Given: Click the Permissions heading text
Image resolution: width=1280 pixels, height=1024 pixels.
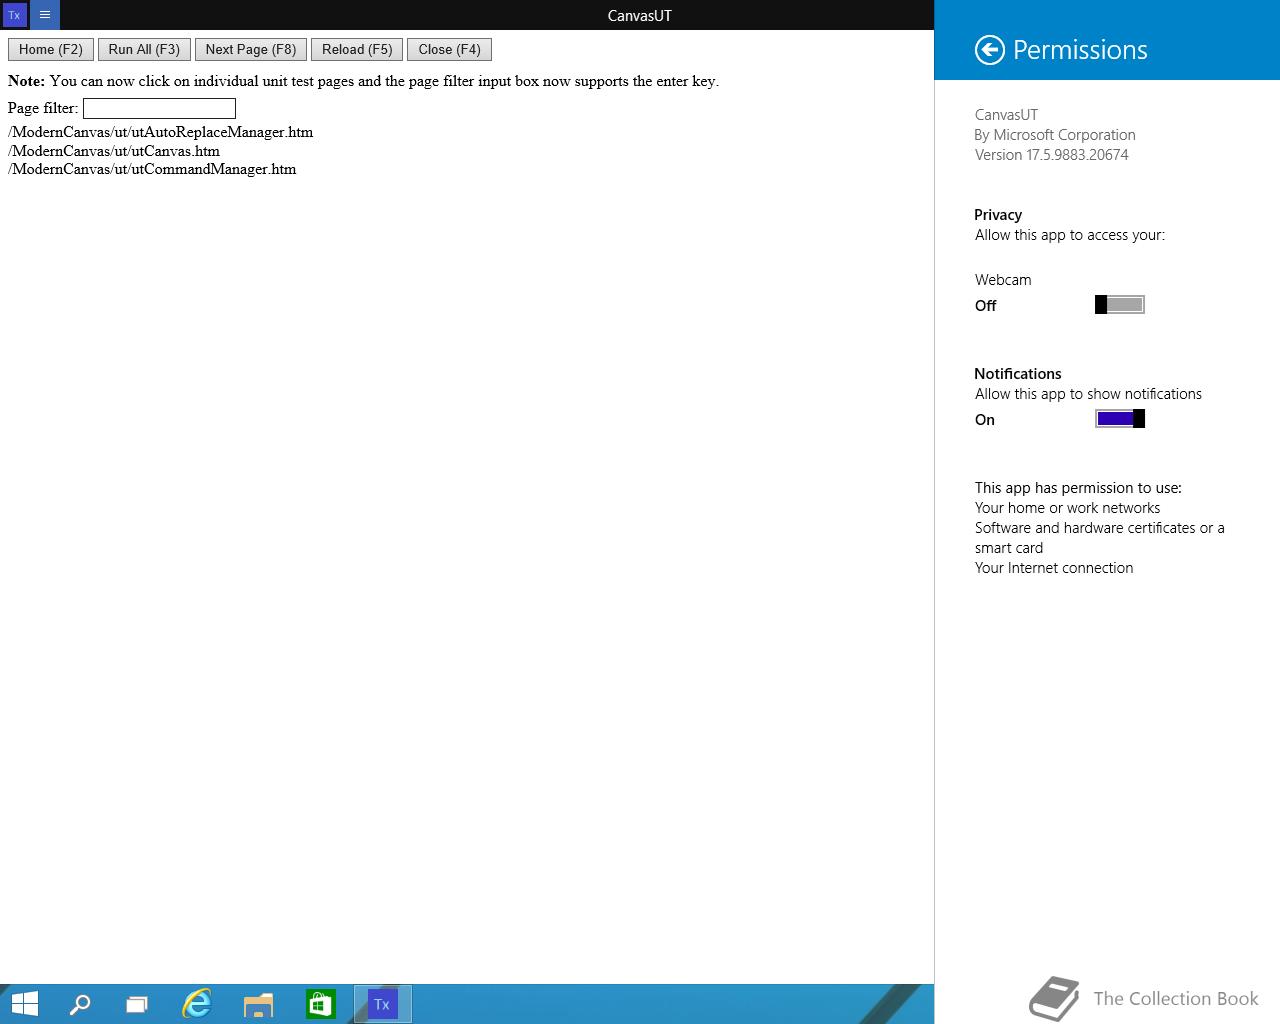Looking at the screenshot, I should [1080, 50].
